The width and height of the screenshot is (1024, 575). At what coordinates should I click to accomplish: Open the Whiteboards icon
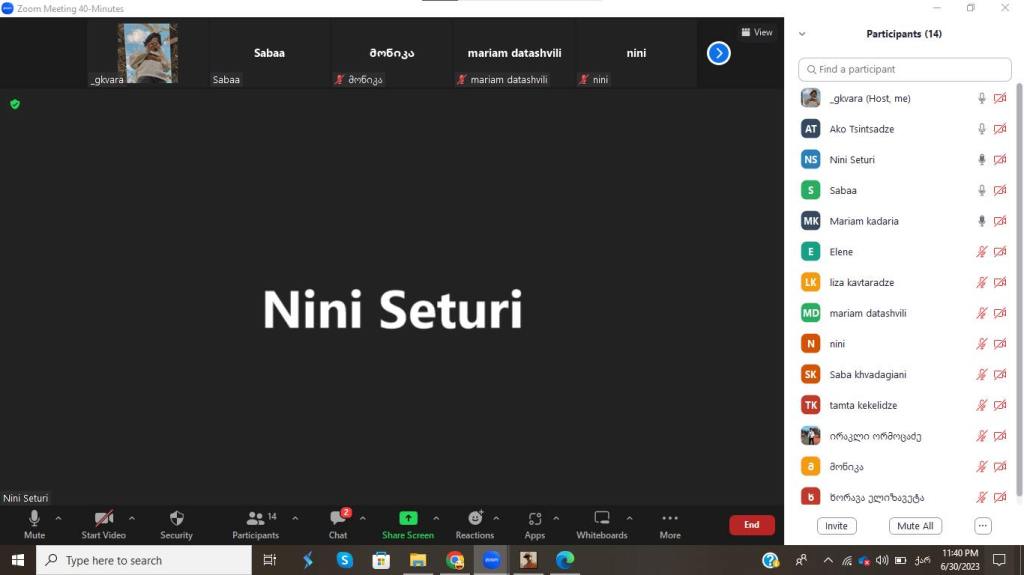[602, 518]
